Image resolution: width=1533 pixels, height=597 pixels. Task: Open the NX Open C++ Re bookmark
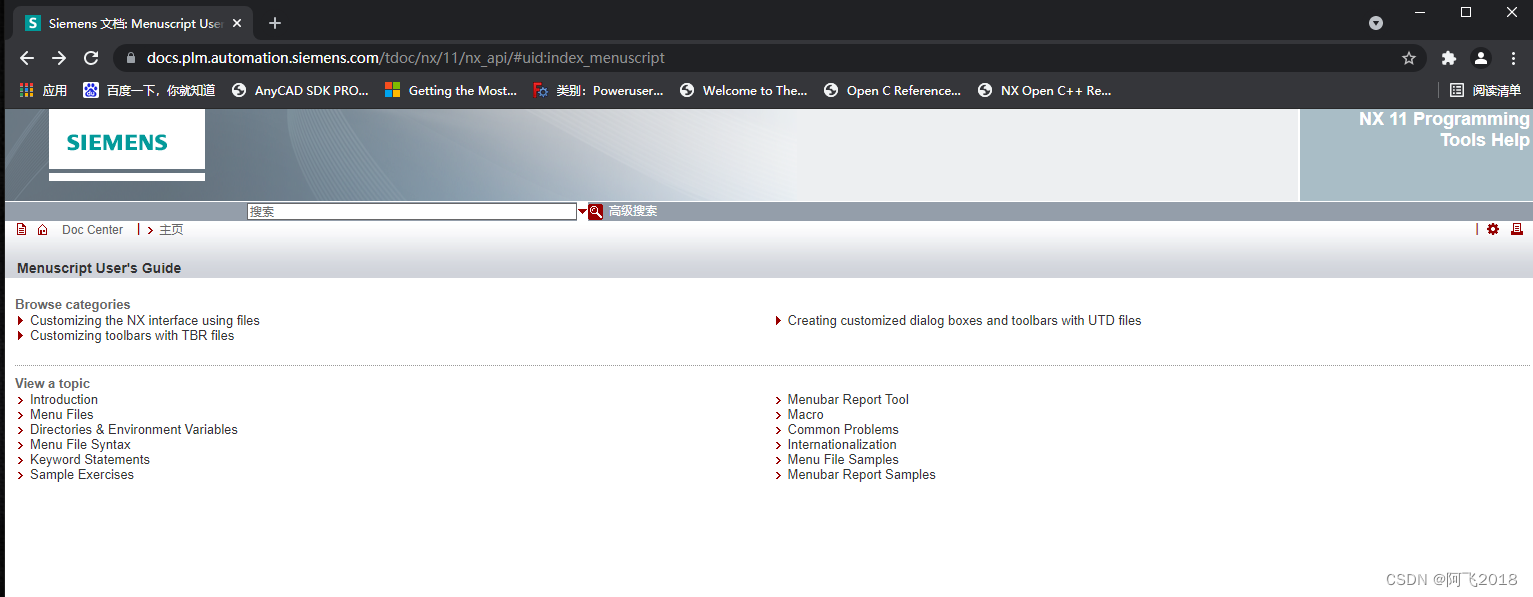tap(1044, 90)
